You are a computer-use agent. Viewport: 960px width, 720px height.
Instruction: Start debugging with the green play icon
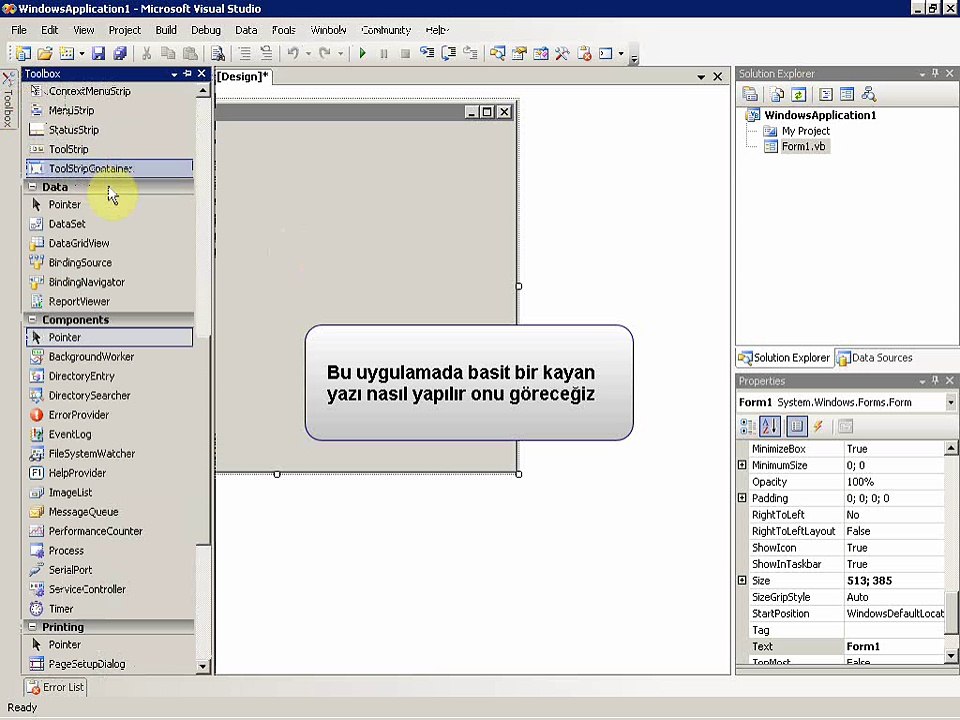click(362, 53)
